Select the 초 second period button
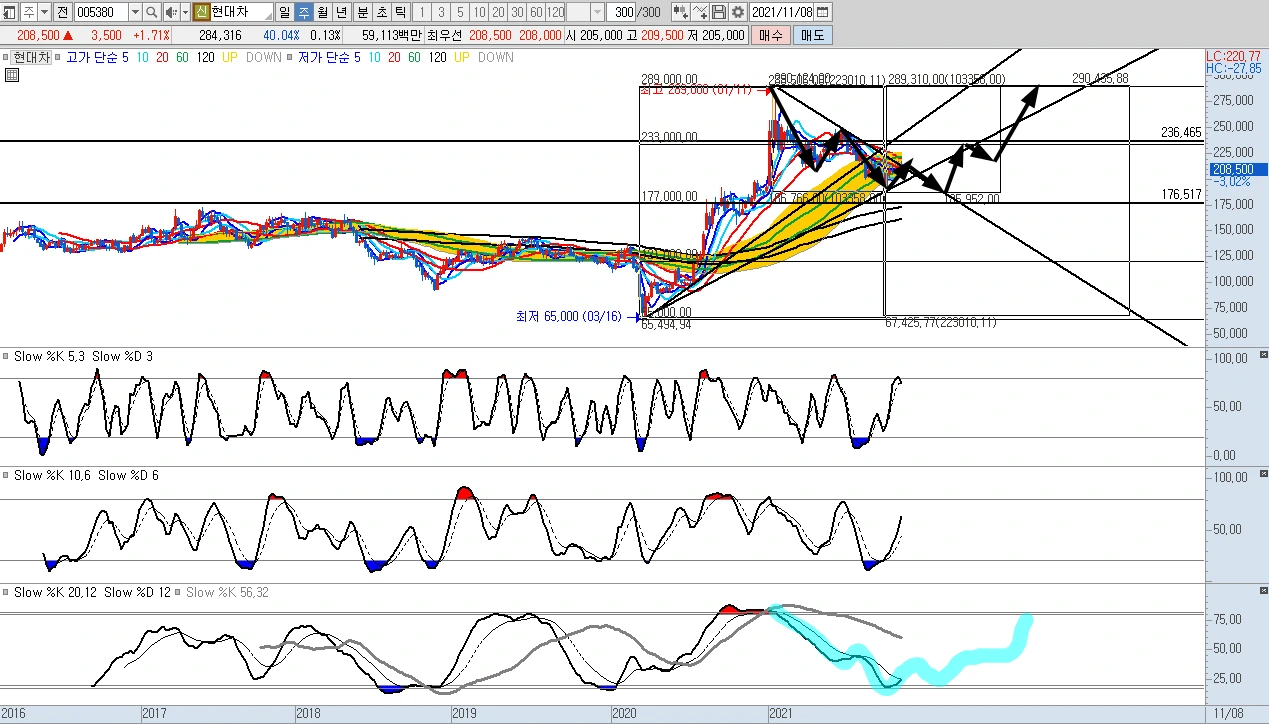The image size is (1269, 724). click(x=382, y=12)
